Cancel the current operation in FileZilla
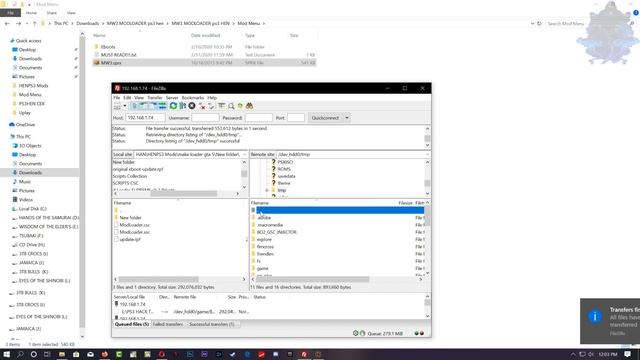Screen dimensions: 640x360 point(192,106)
